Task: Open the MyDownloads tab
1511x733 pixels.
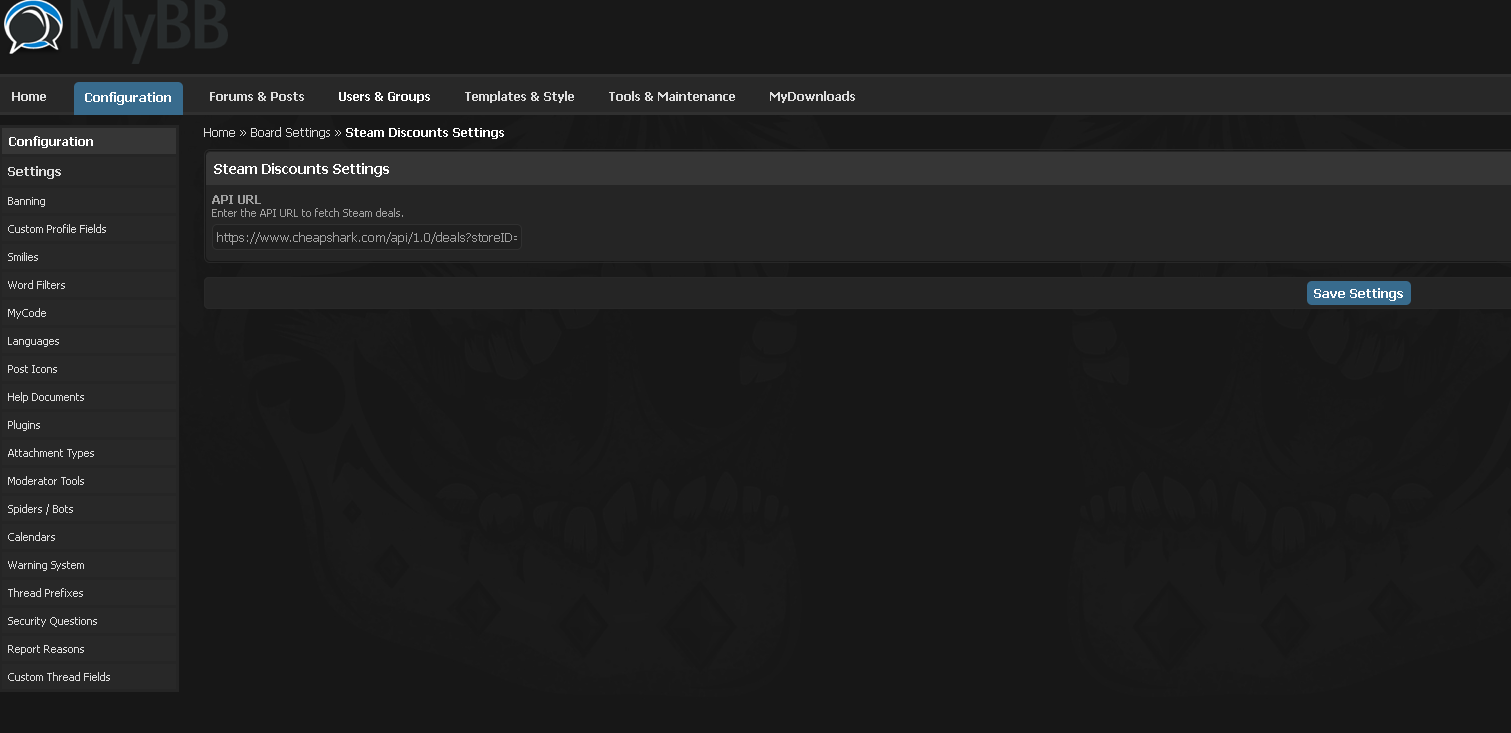Action: tap(811, 97)
